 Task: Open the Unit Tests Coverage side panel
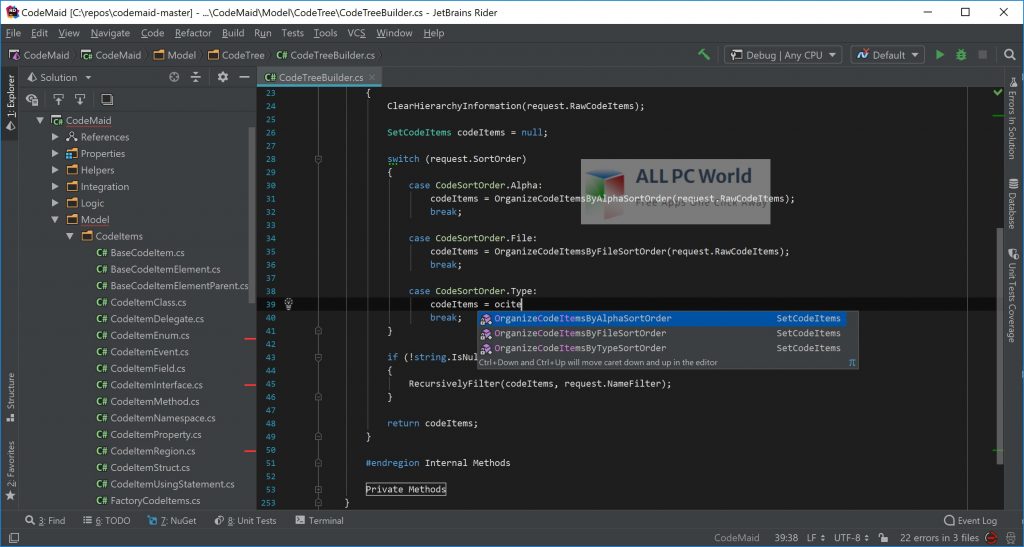[x=1012, y=295]
